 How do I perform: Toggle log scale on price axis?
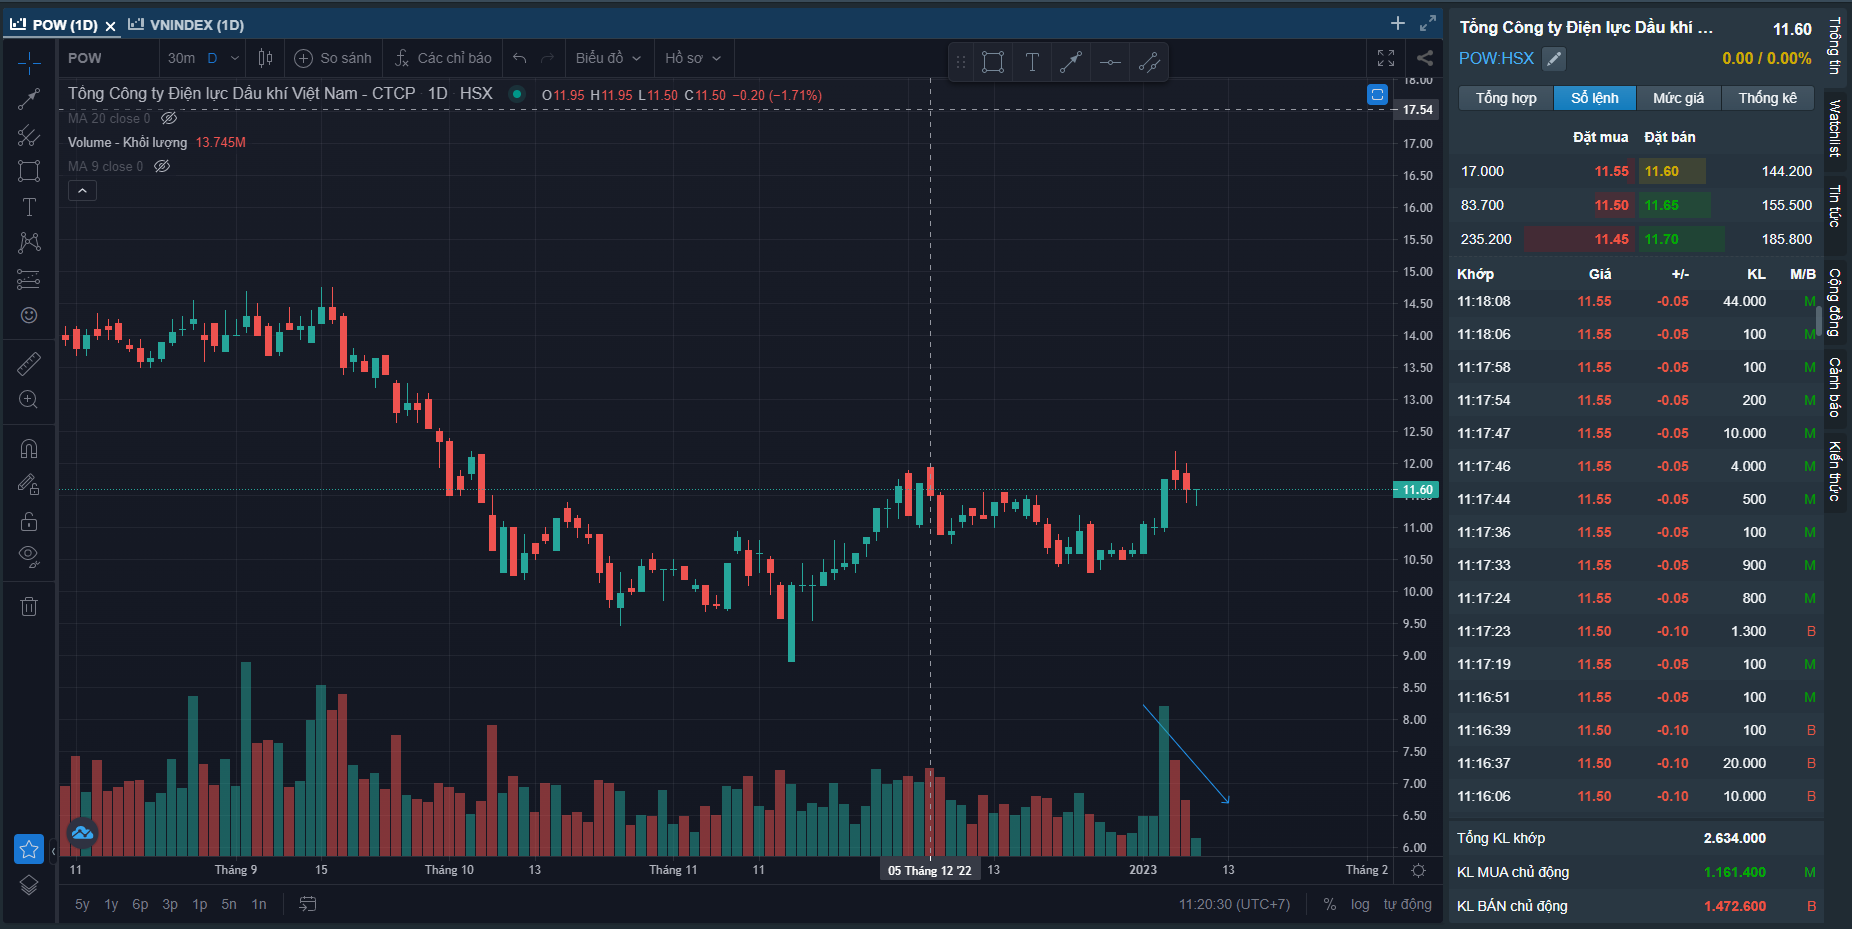pyautogui.click(x=1360, y=904)
